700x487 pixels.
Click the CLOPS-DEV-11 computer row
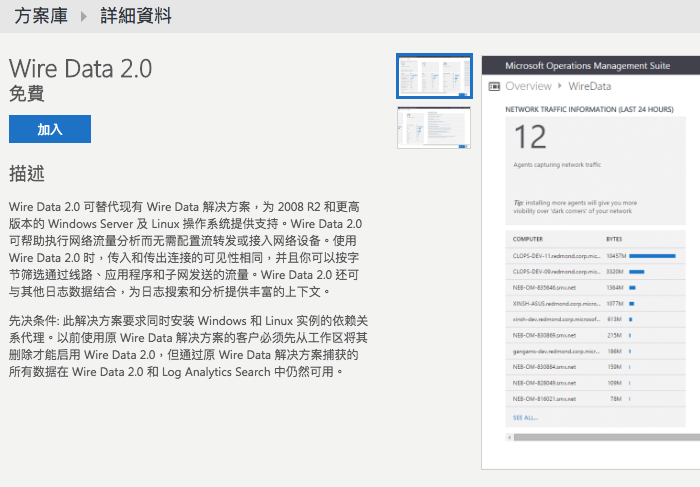pyautogui.click(x=595, y=256)
